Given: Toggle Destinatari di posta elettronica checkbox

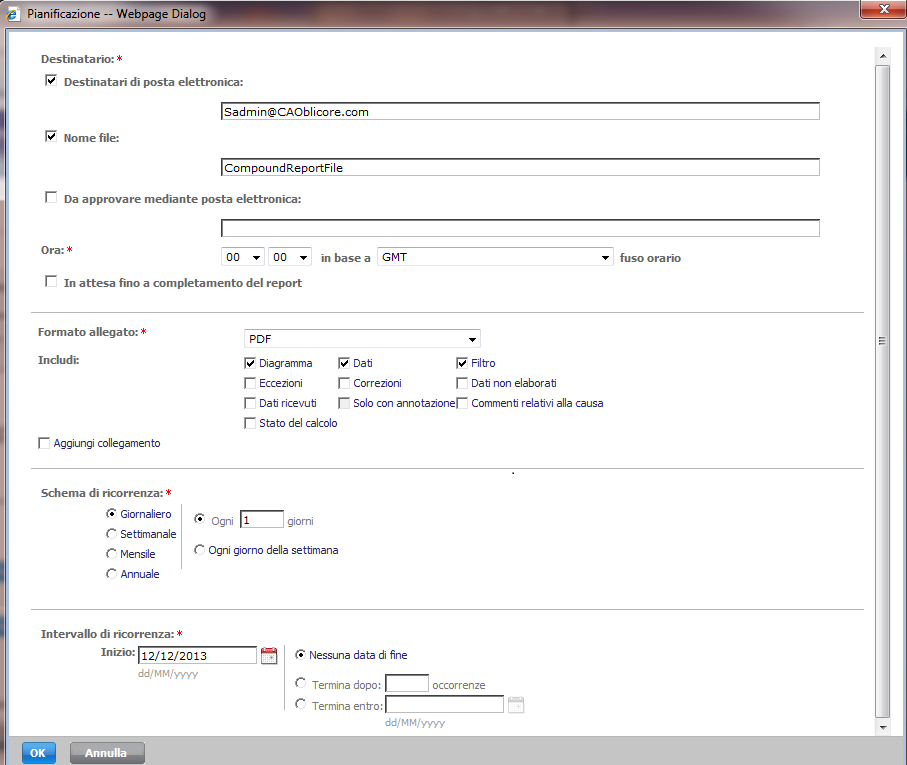Looking at the screenshot, I should (x=51, y=80).
